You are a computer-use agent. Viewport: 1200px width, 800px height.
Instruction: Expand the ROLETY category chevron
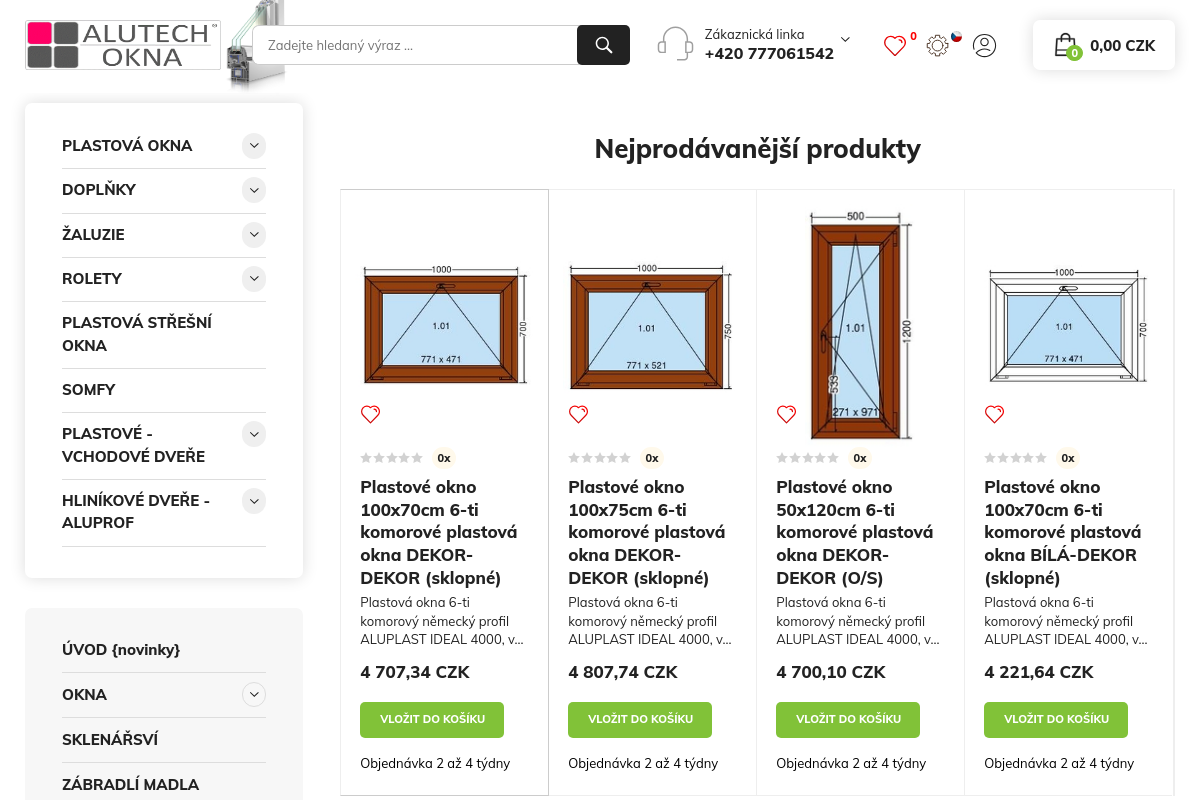254,278
